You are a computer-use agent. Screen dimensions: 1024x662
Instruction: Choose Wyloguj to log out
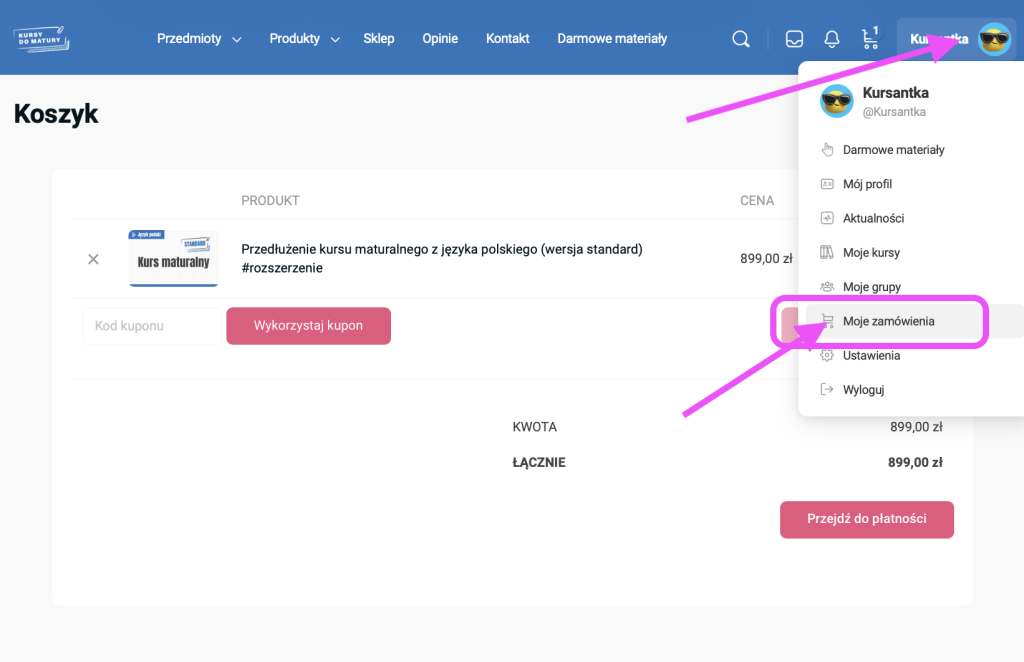tap(863, 390)
